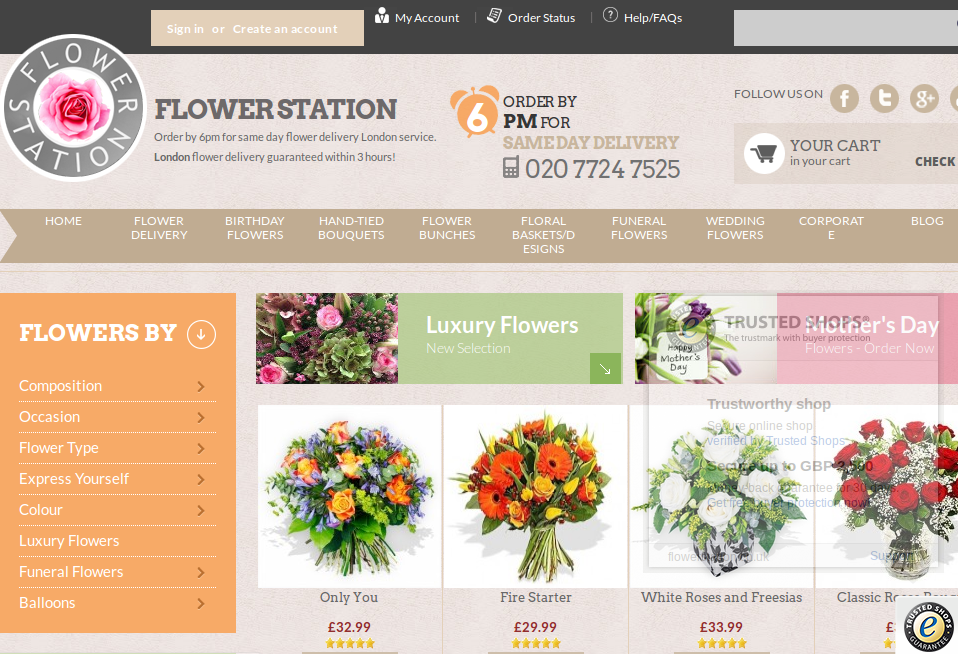
Task: Click the Trusted Shops guarantee badge
Action: (x=928, y=626)
